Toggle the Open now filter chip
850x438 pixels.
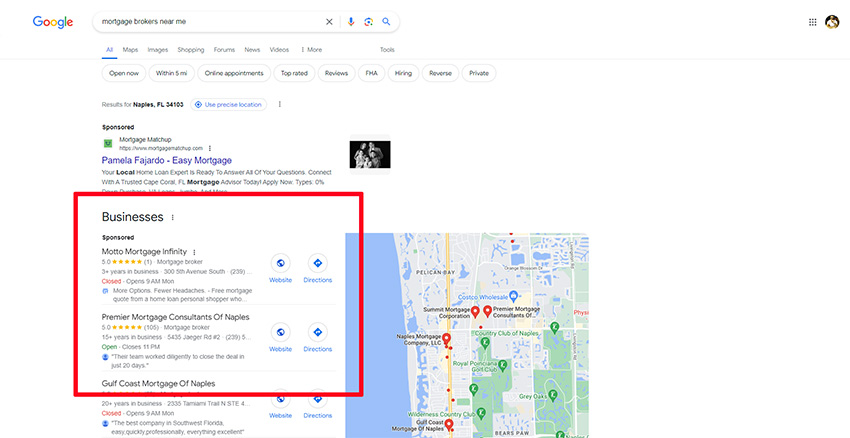click(123, 73)
